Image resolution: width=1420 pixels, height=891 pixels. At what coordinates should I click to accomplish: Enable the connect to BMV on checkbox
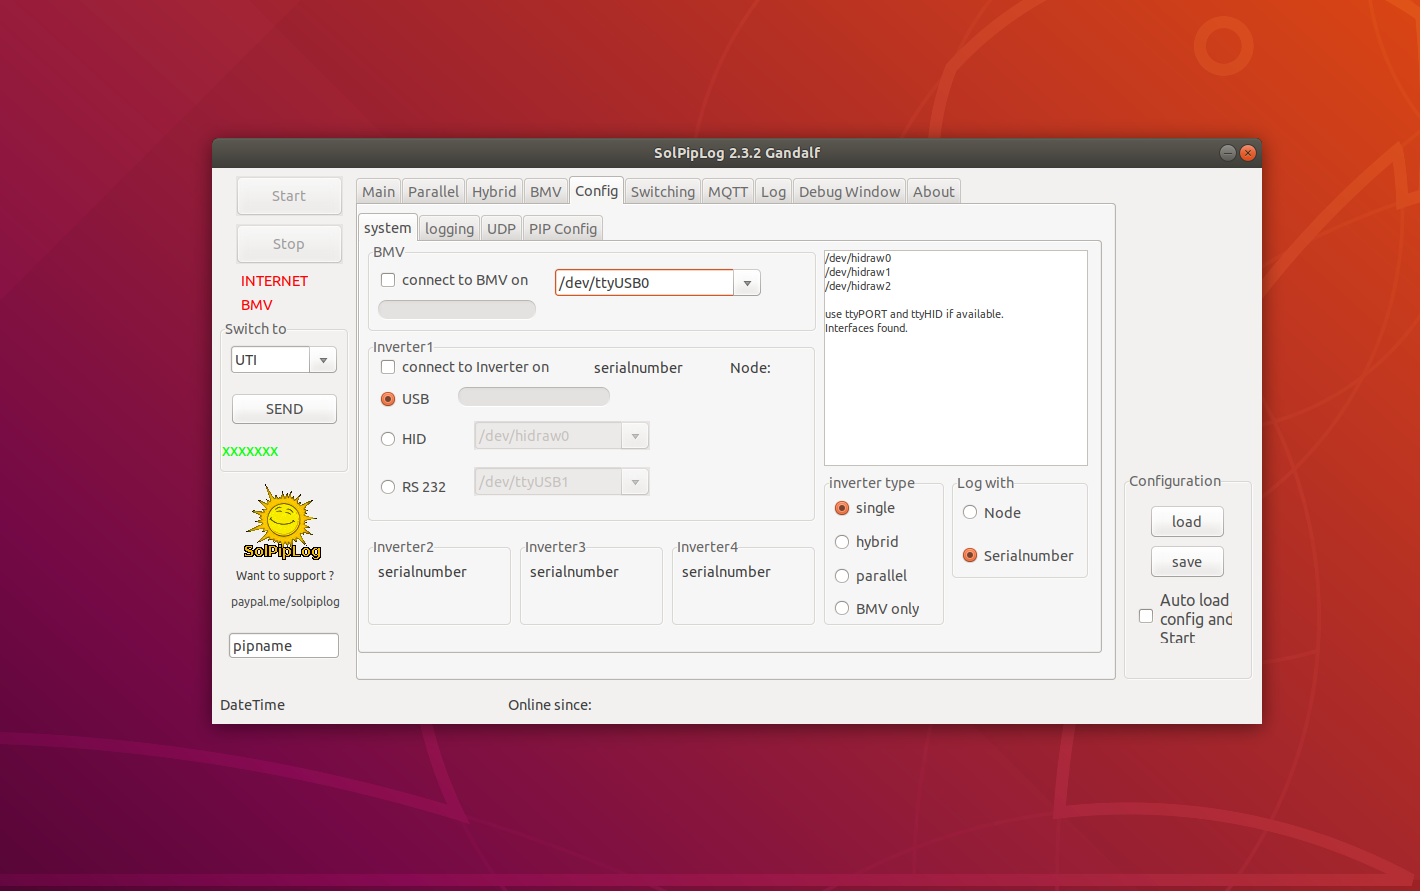pos(388,280)
